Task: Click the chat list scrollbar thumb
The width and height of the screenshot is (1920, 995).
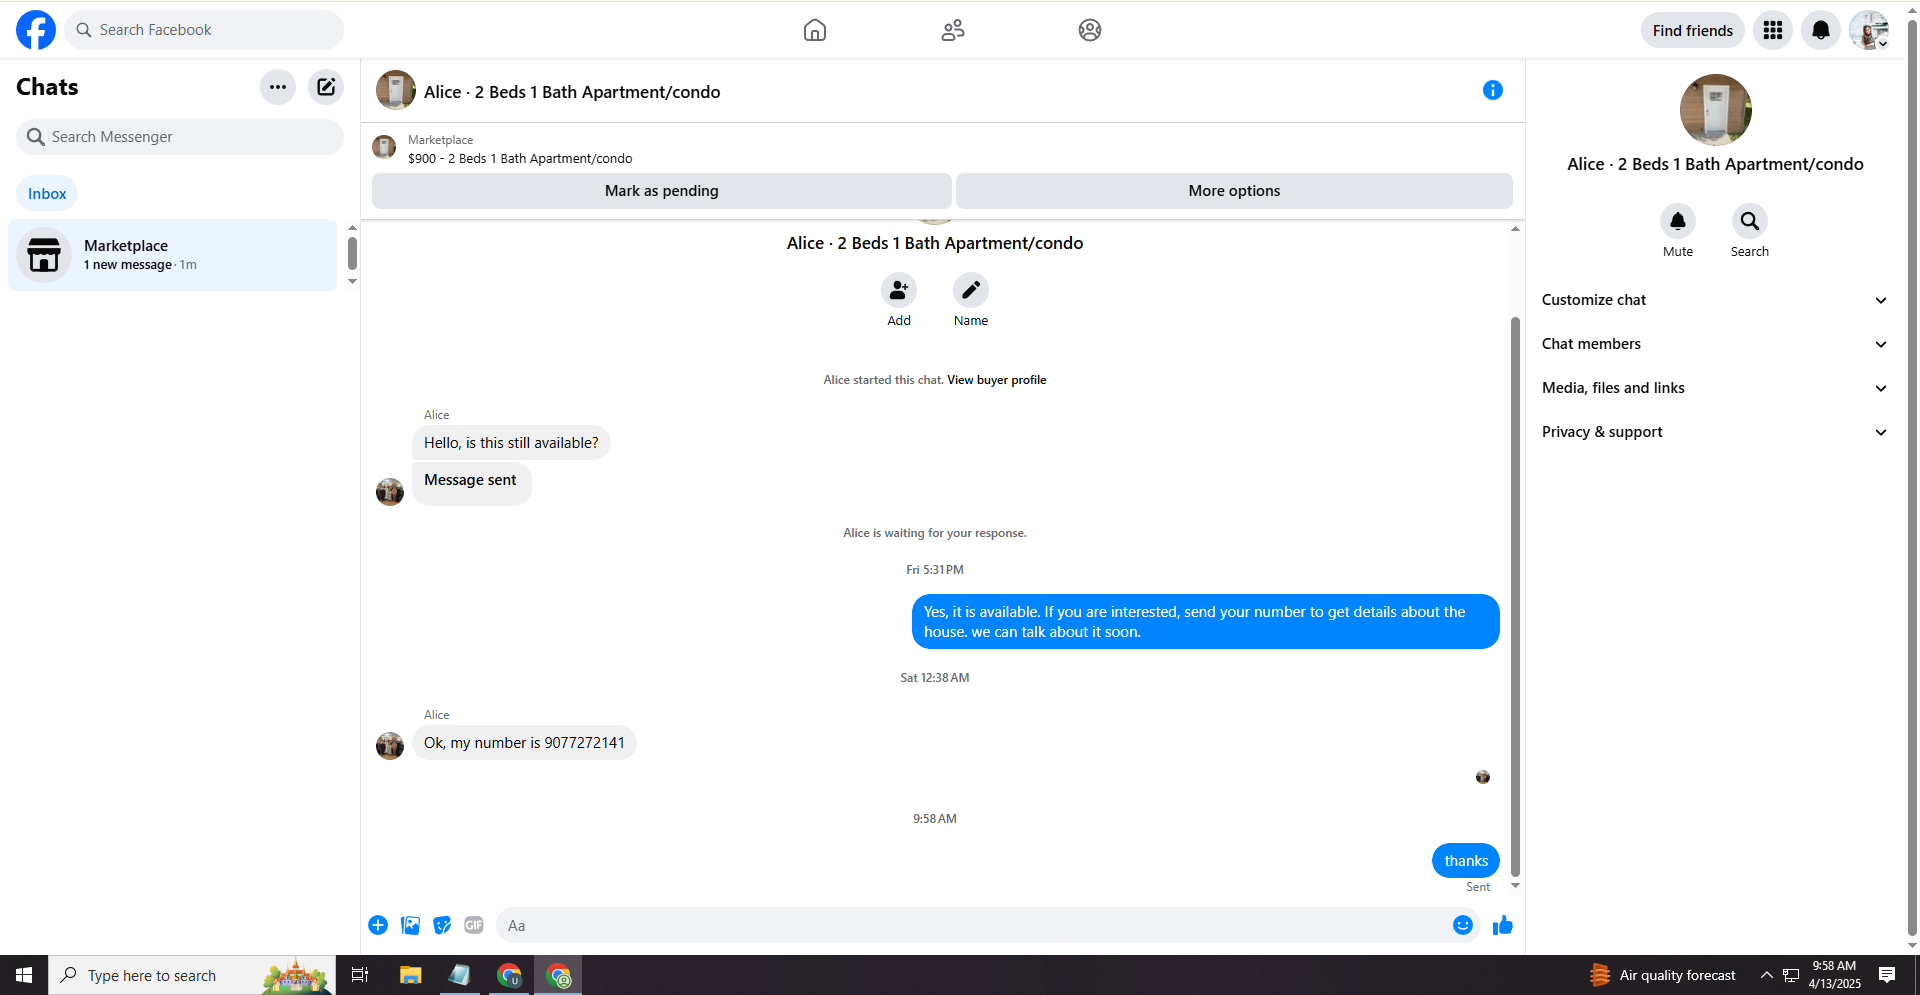Action: [352, 253]
